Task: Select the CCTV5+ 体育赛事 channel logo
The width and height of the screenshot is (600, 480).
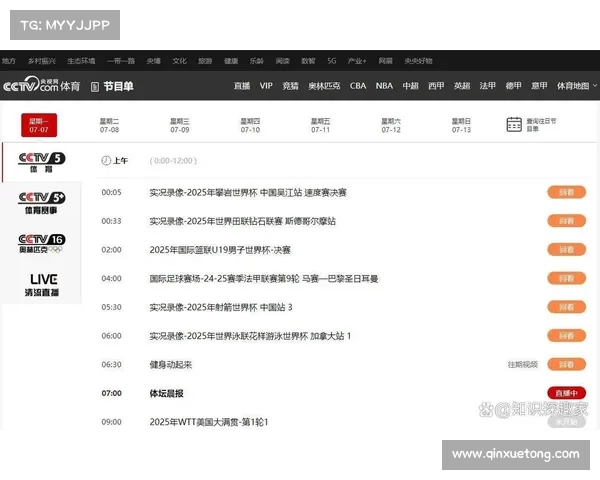Action: point(42,203)
